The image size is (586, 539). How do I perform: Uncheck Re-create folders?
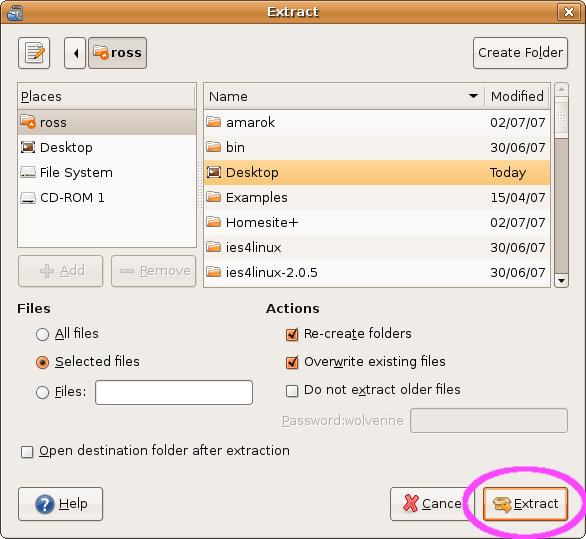[292, 334]
